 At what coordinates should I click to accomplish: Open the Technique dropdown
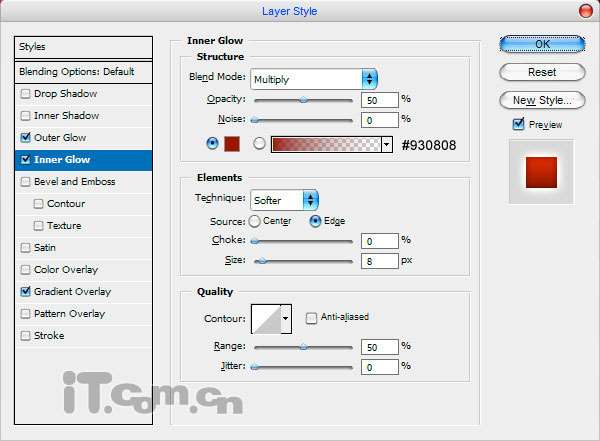coord(284,200)
